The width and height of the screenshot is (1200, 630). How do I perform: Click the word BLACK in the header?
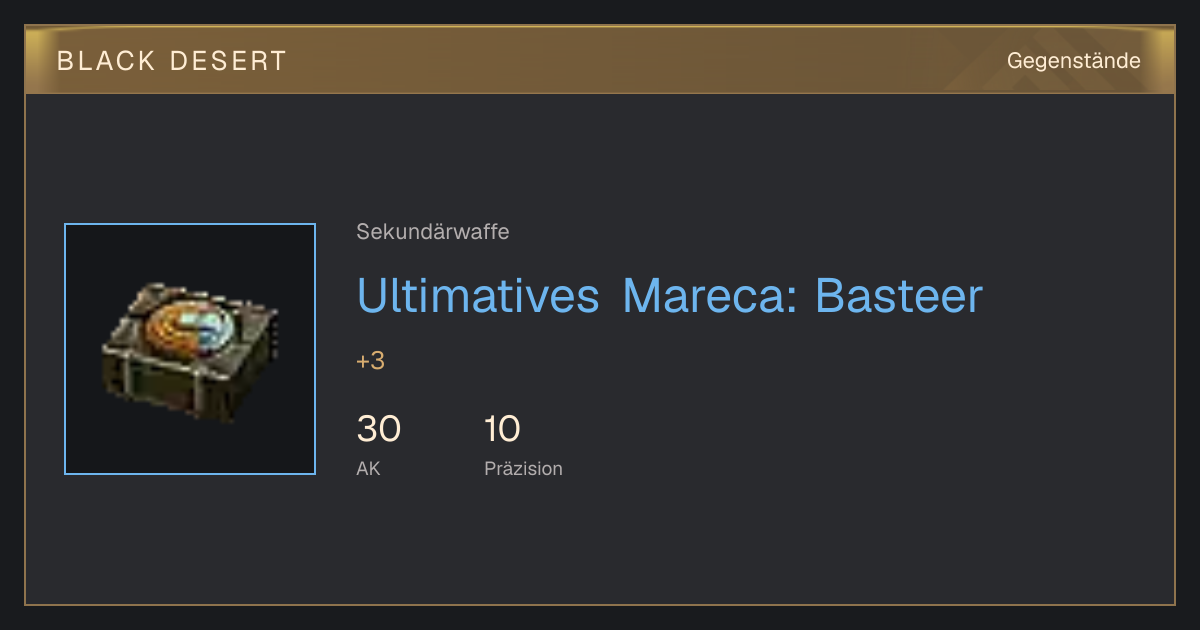[107, 61]
